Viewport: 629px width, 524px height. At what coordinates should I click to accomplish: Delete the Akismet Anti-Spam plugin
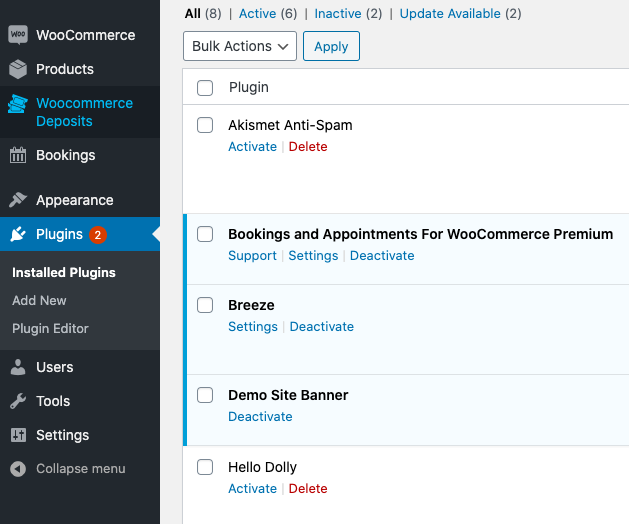(308, 146)
